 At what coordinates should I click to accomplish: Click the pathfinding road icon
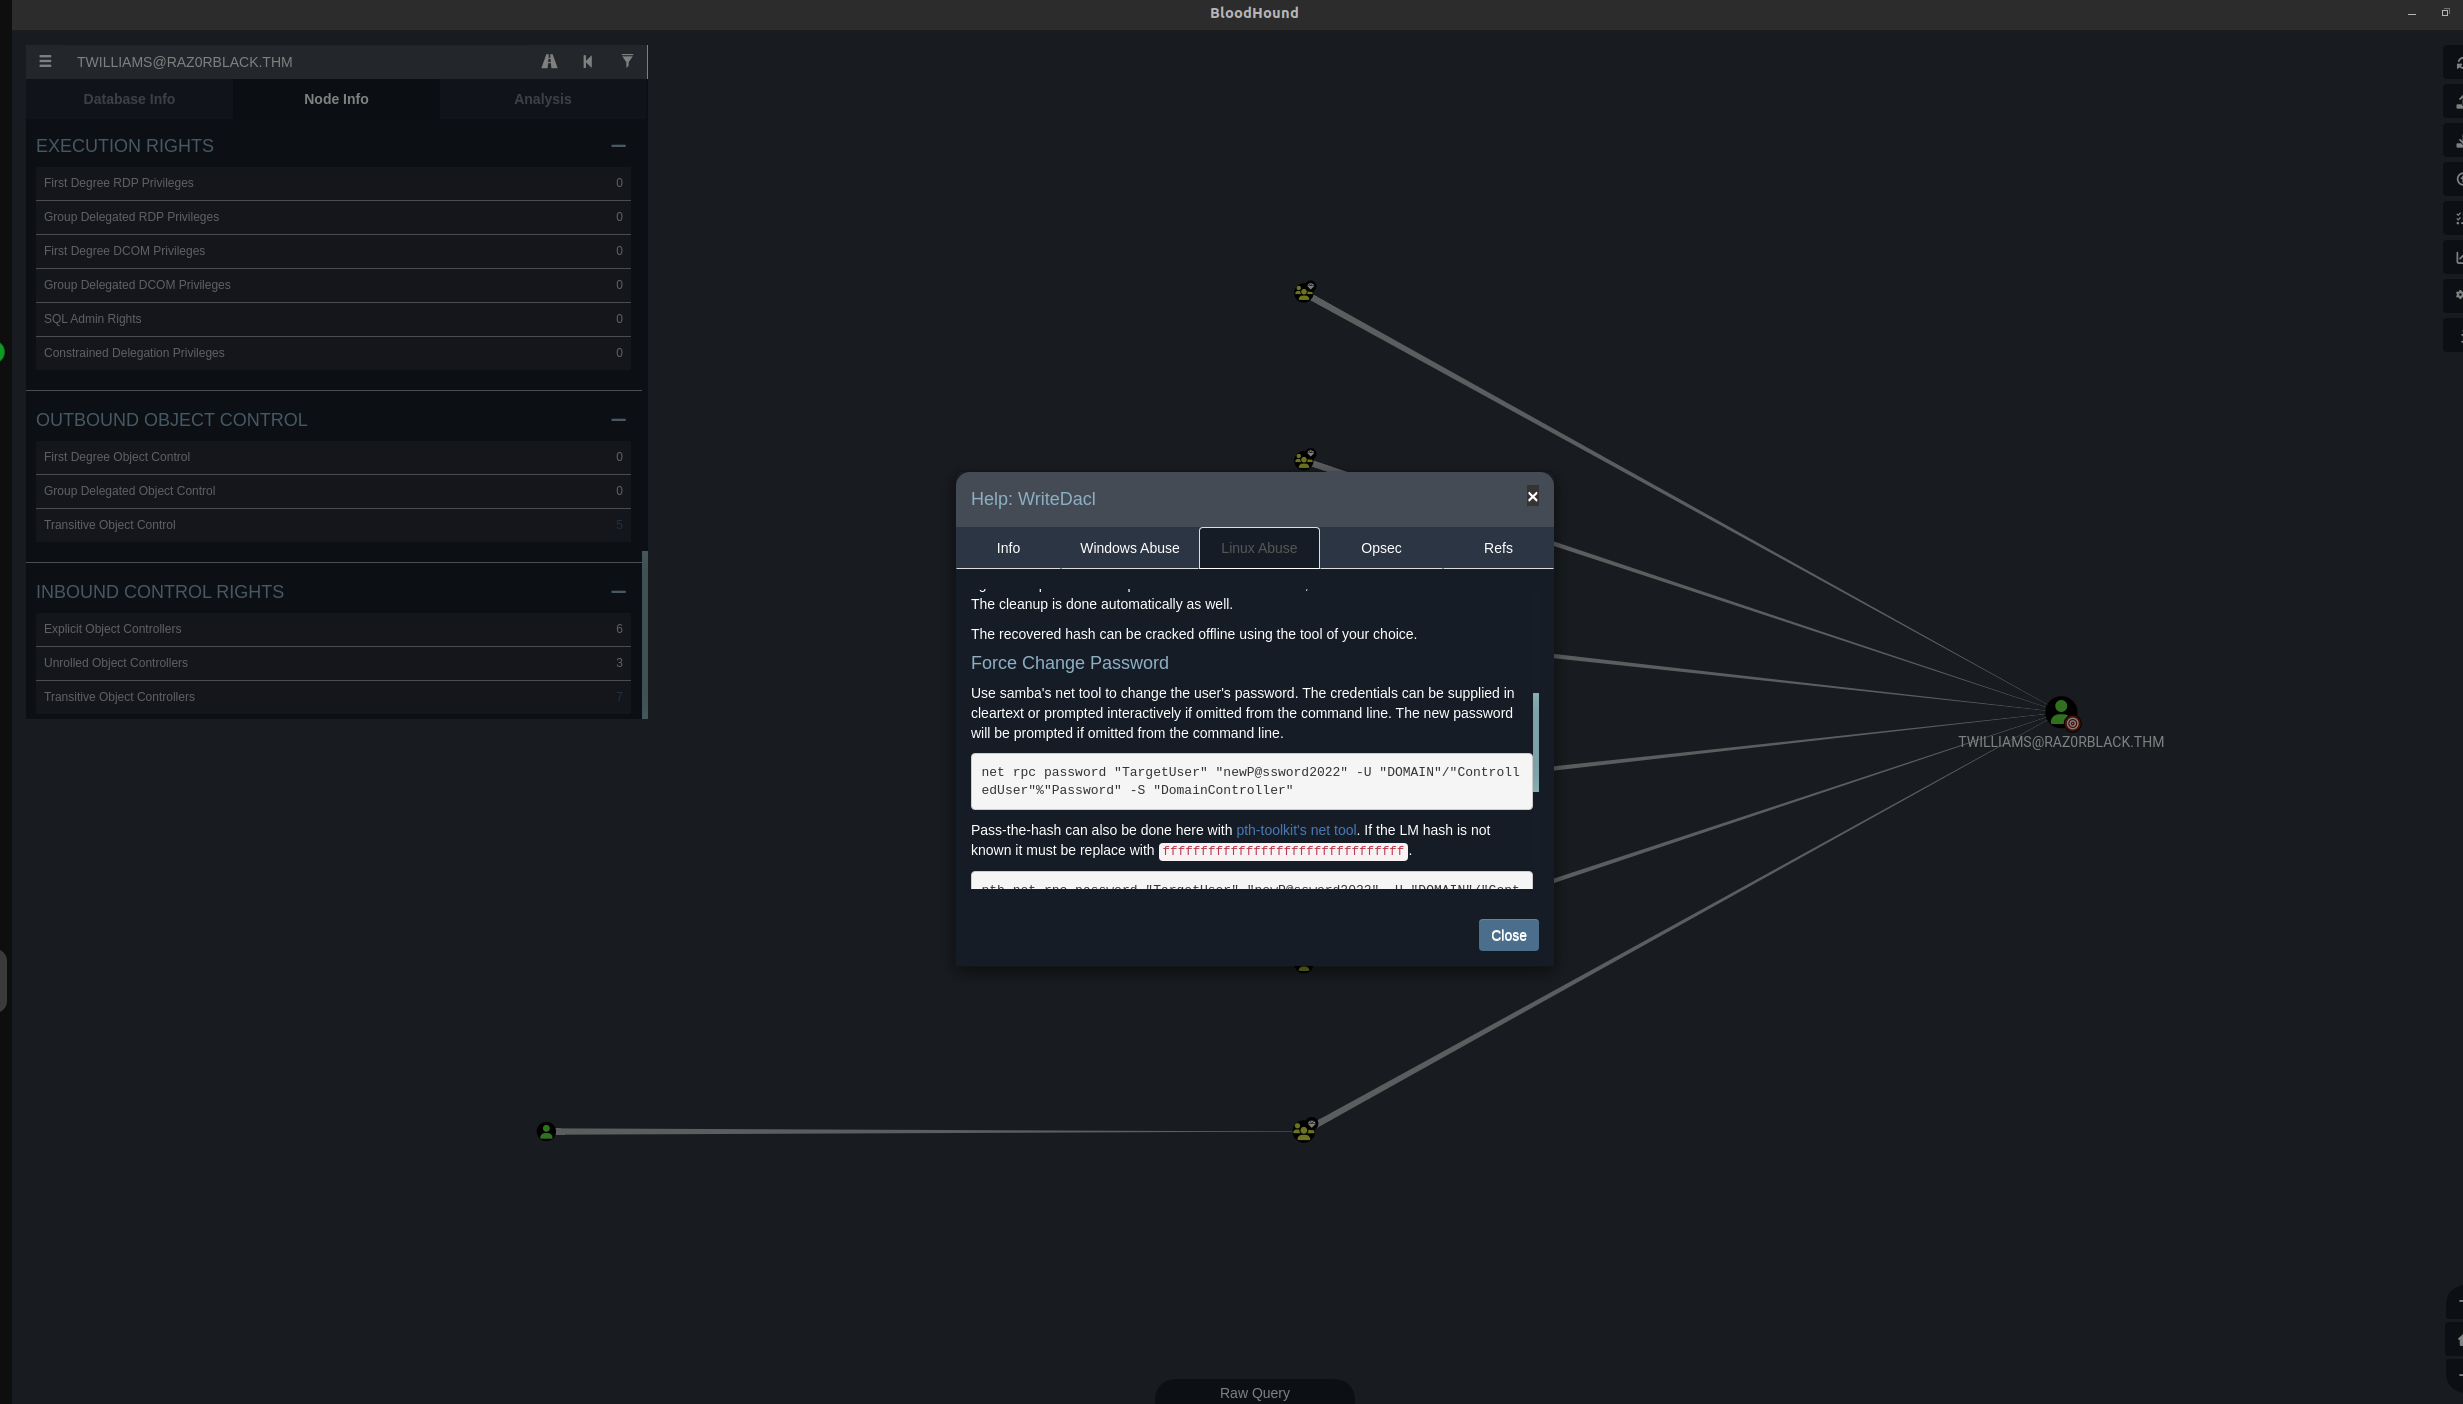click(x=549, y=62)
